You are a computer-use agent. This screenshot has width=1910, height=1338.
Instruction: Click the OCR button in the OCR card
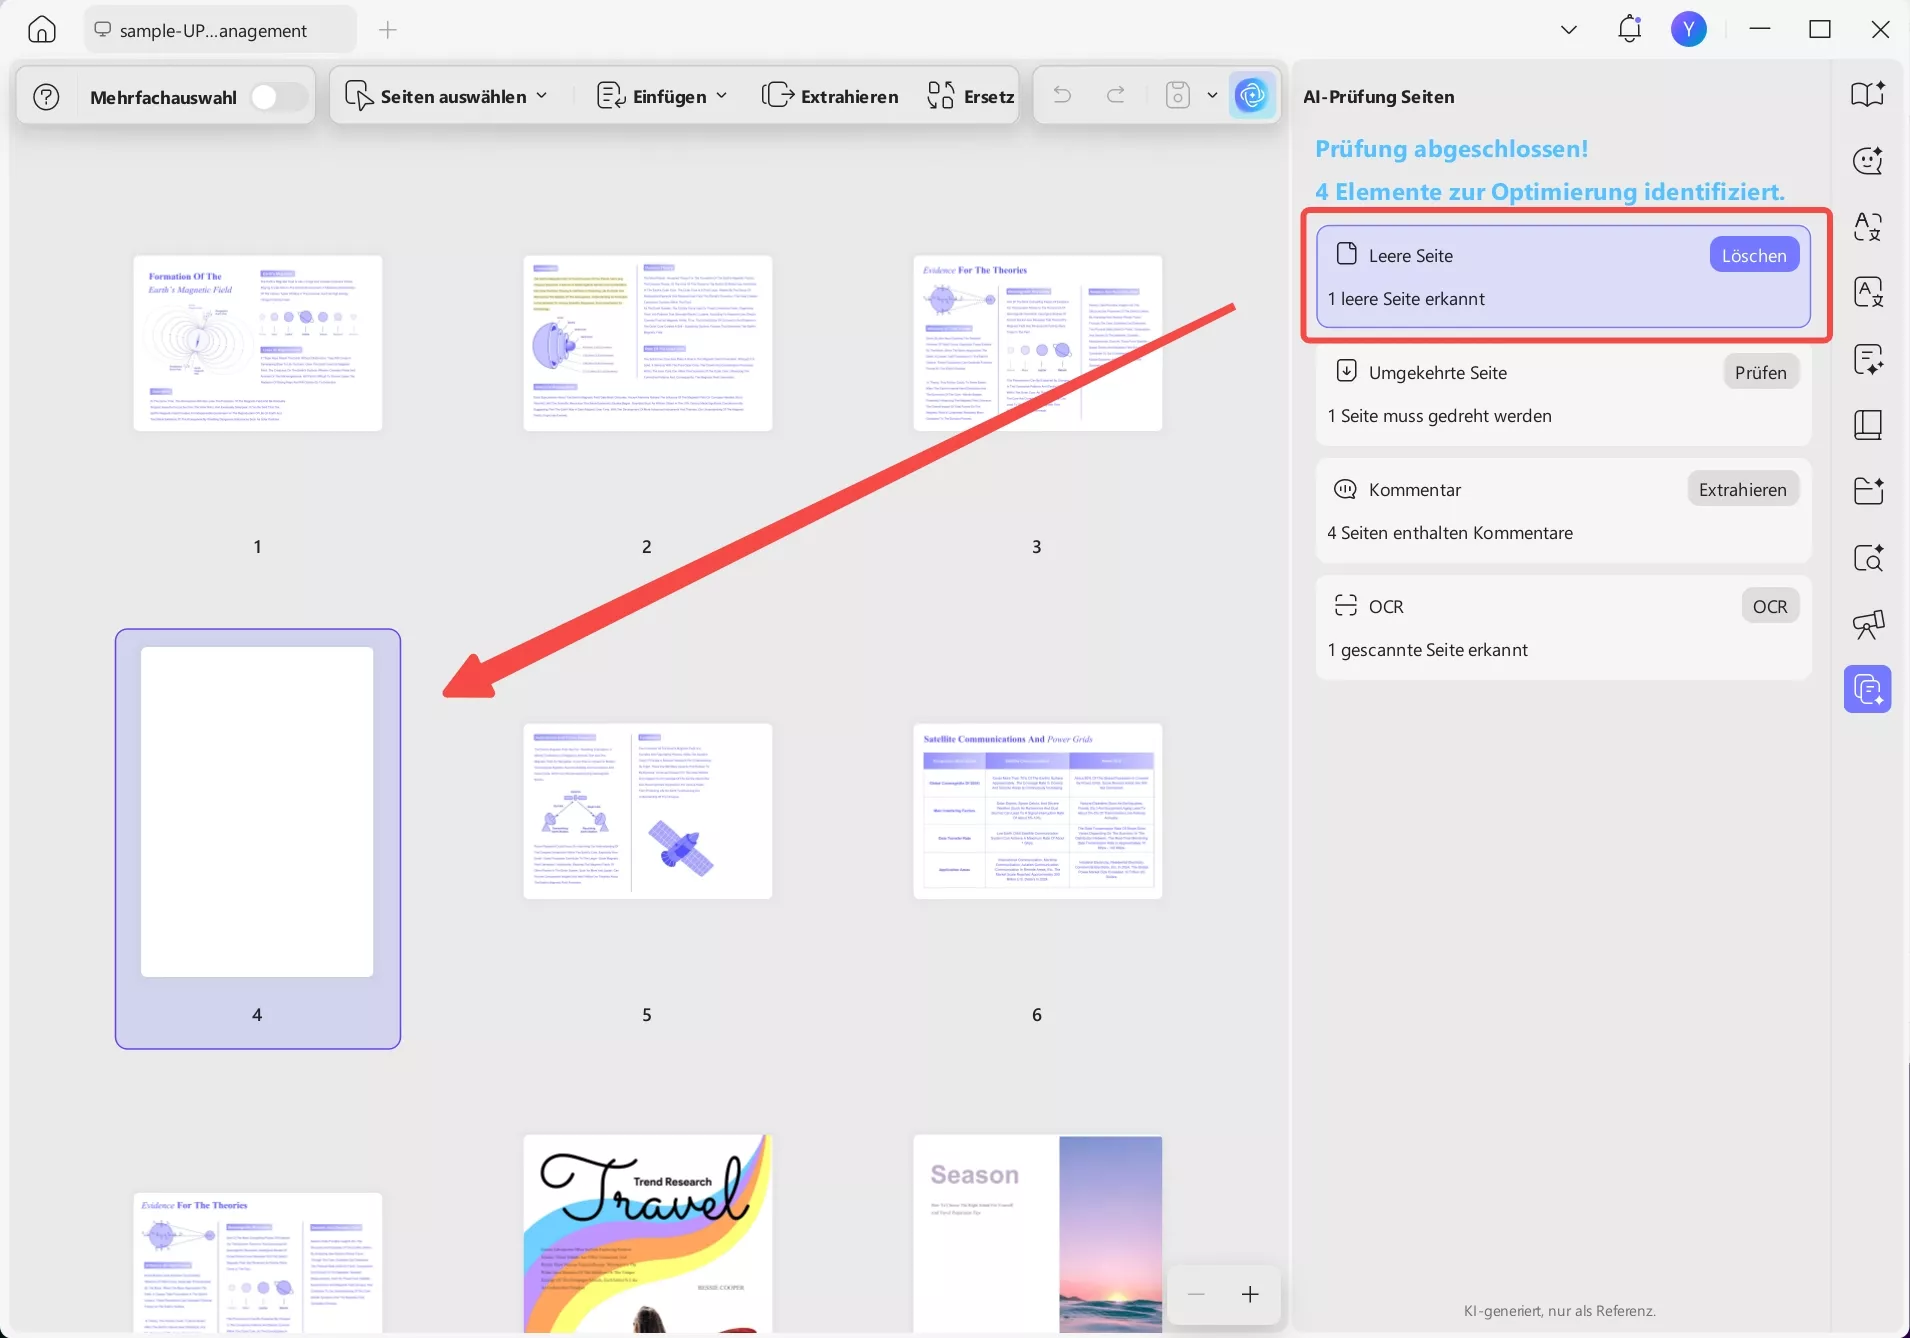1770,606
